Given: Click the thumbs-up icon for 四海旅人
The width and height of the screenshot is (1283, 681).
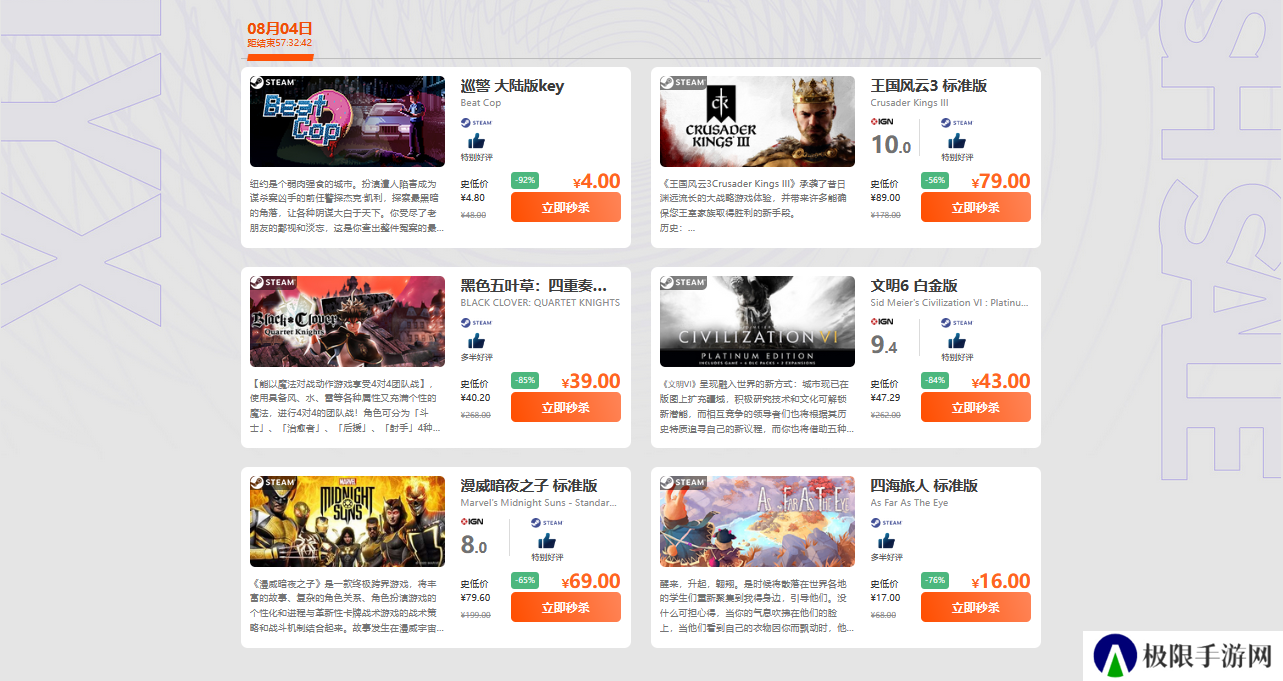Looking at the screenshot, I should coord(886,541).
